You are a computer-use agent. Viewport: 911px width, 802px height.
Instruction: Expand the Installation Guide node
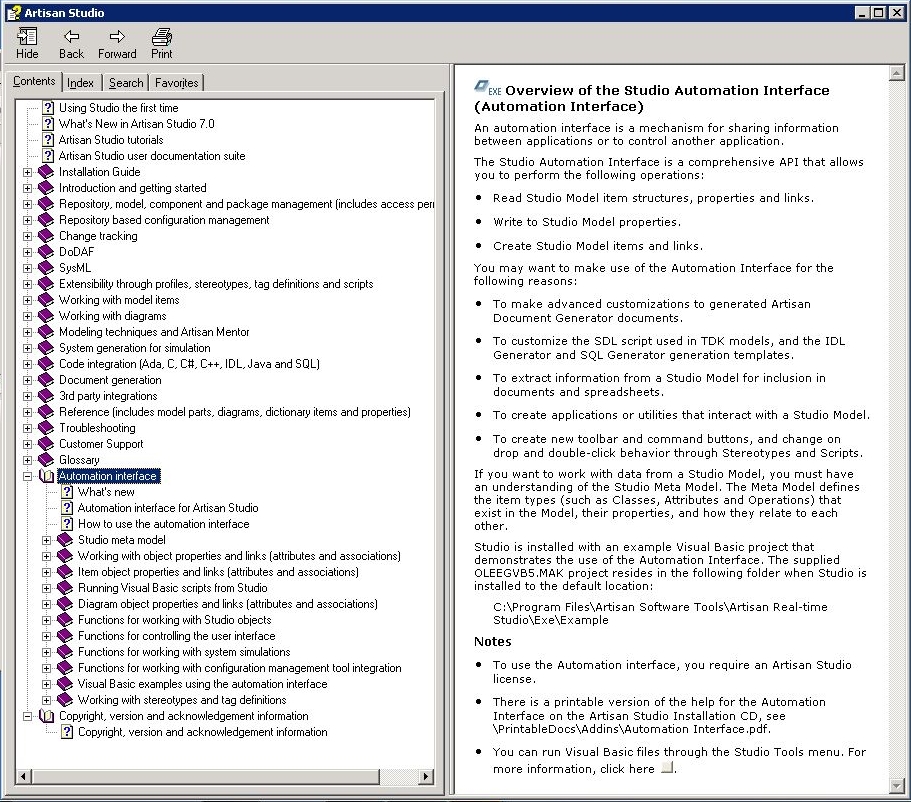point(27,172)
